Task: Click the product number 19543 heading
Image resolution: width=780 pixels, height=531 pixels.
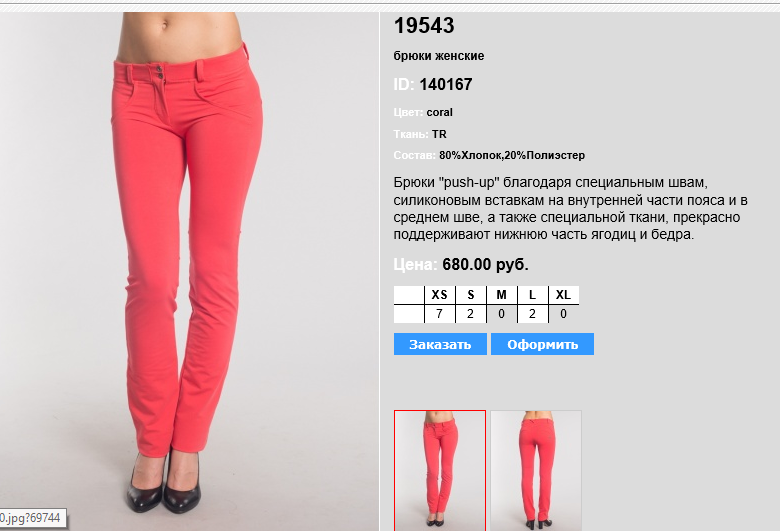Action: pos(424,26)
